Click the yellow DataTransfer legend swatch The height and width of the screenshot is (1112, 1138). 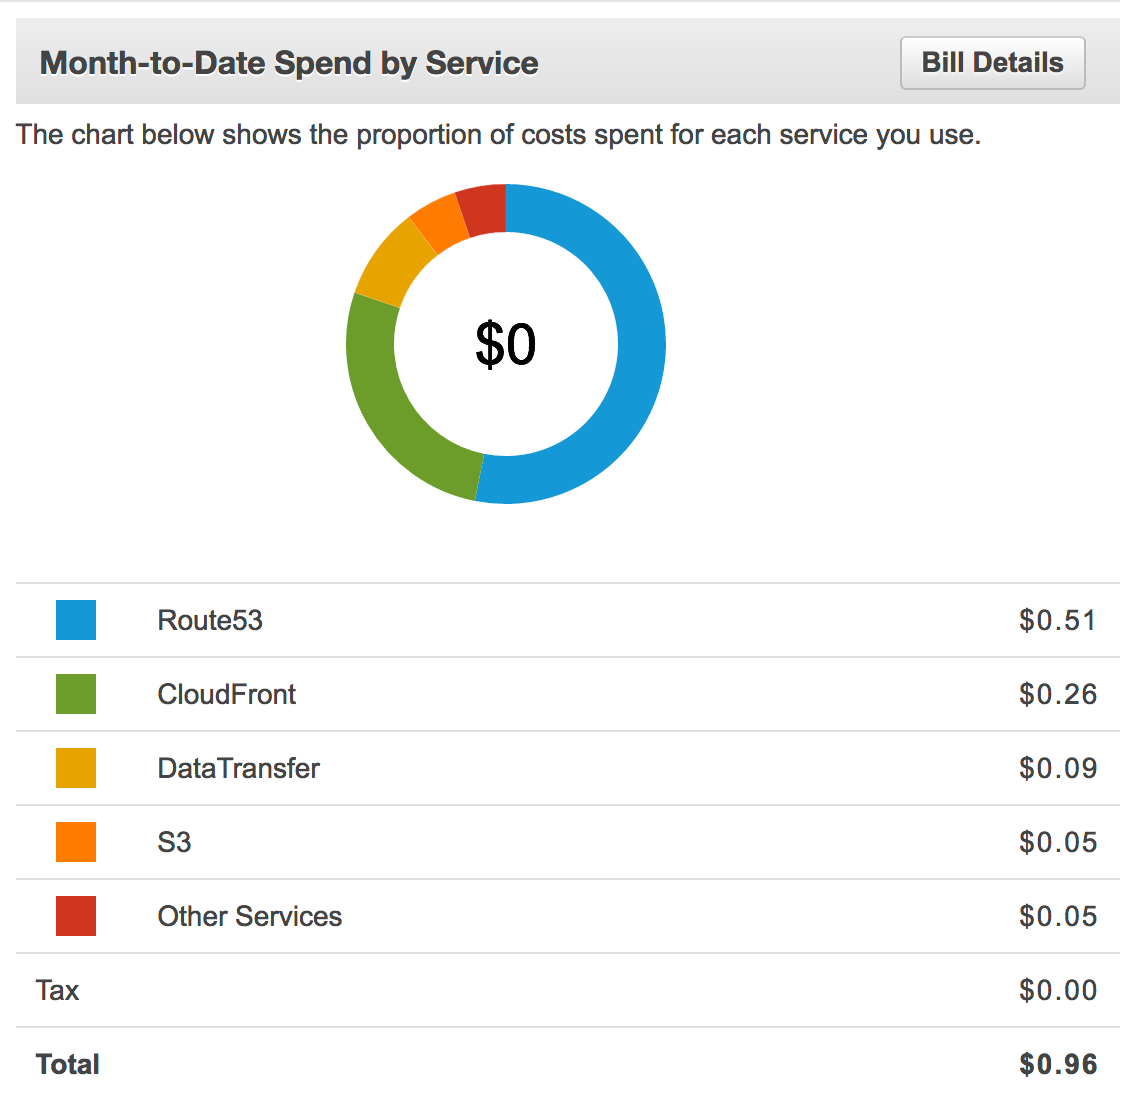point(76,768)
